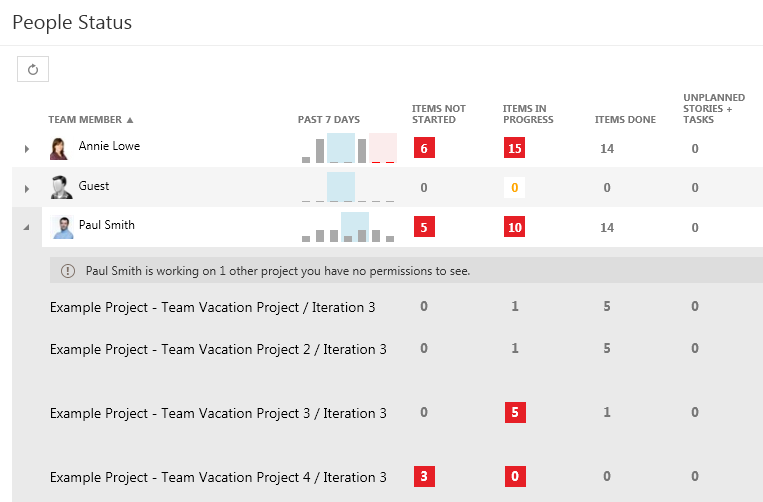The height and width of the screenshot is (502, 763).
Task: Click the refresh icon button
Action: click(x=33, y=69)
